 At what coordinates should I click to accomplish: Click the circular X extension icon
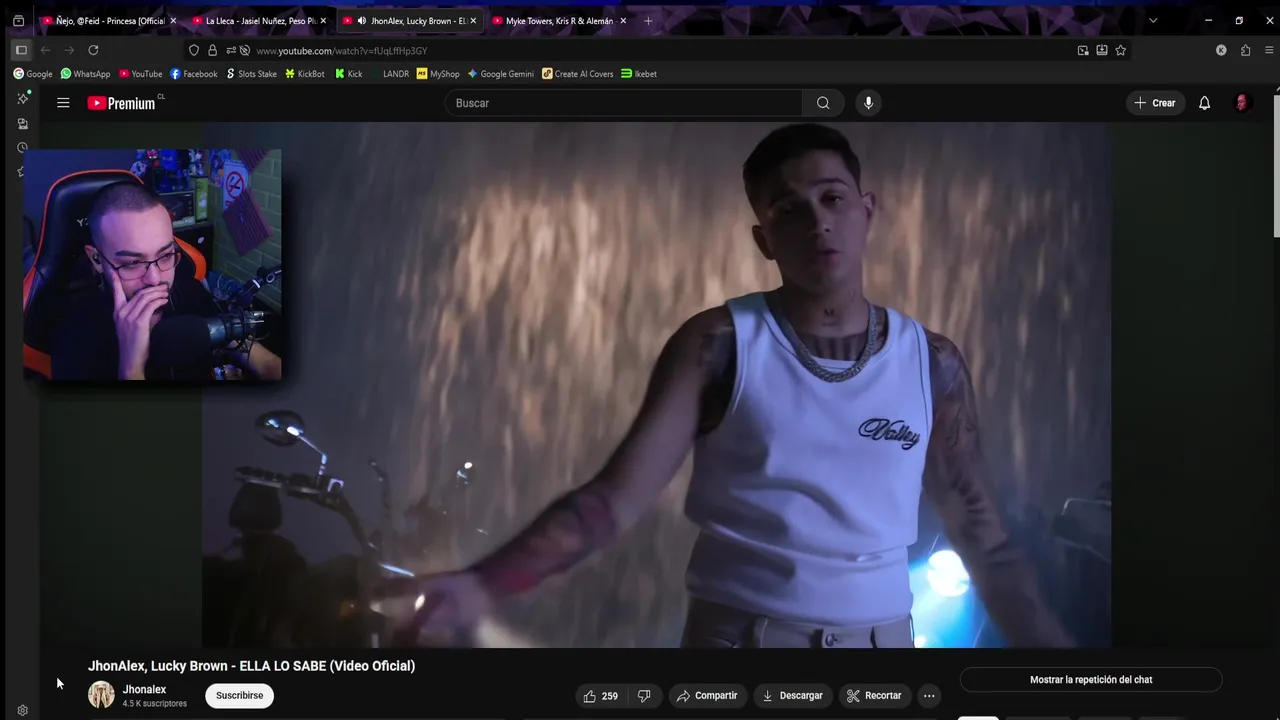pyautogui.click(x=1221, y=50)
